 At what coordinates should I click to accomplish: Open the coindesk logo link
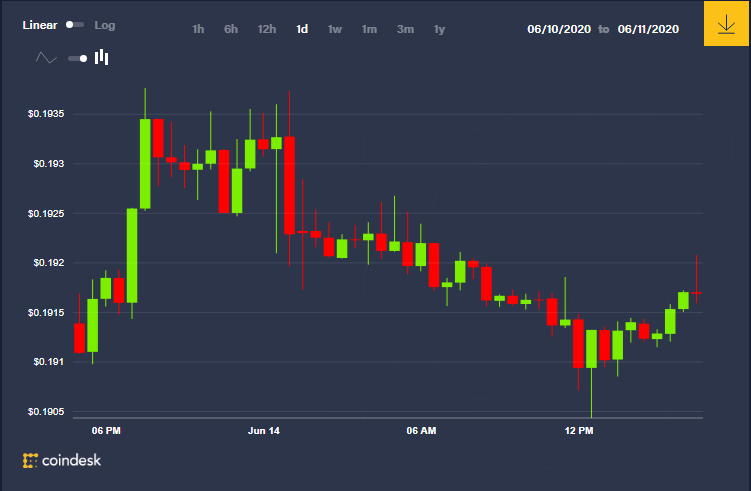62,460
